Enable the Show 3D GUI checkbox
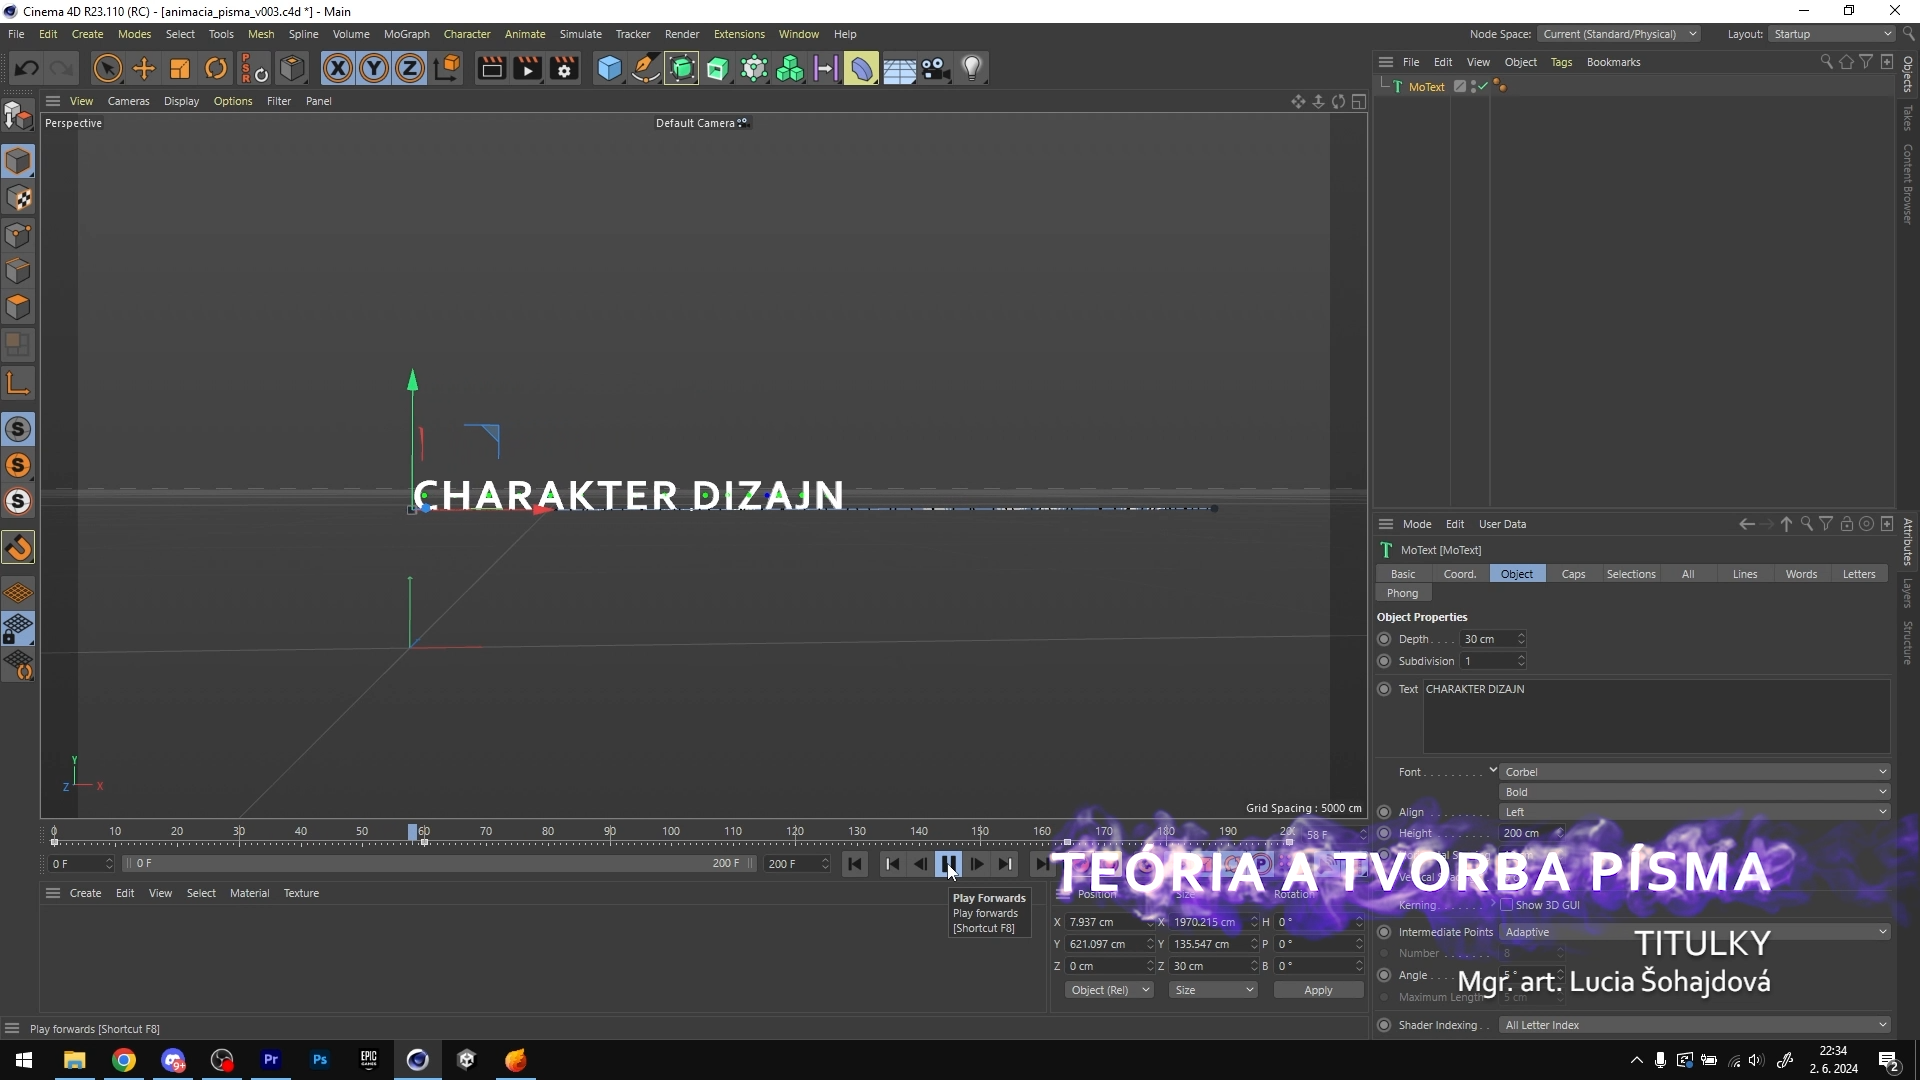Screen dimensions: 1920x1080 1506,905
